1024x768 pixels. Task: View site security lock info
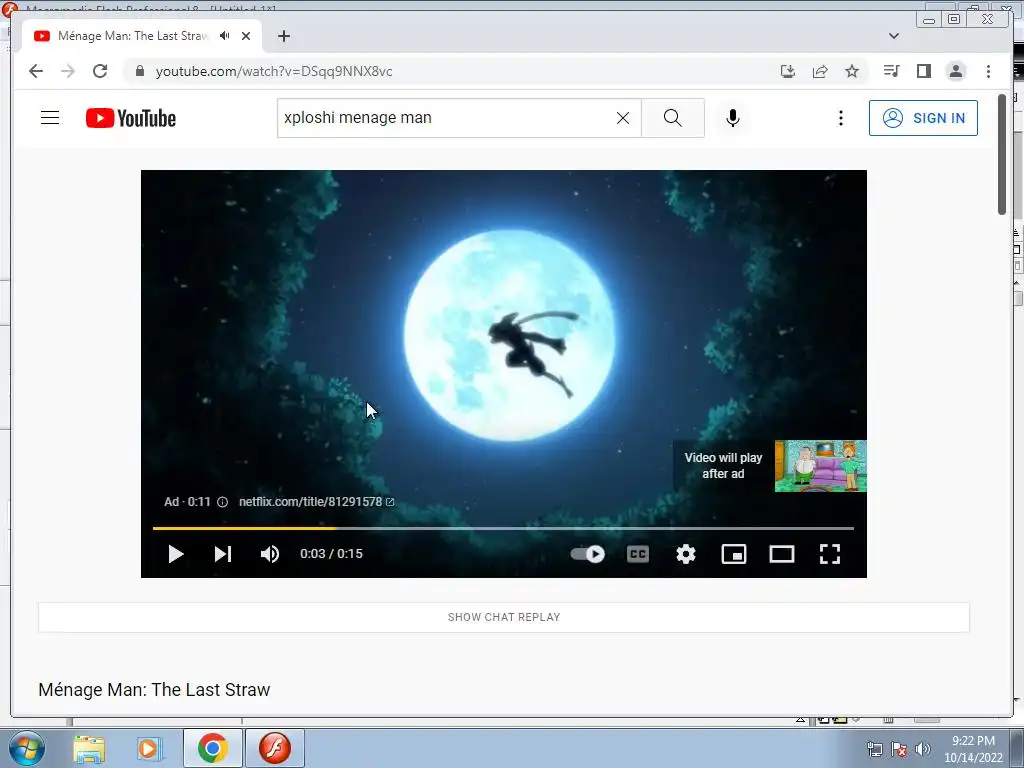139,71
